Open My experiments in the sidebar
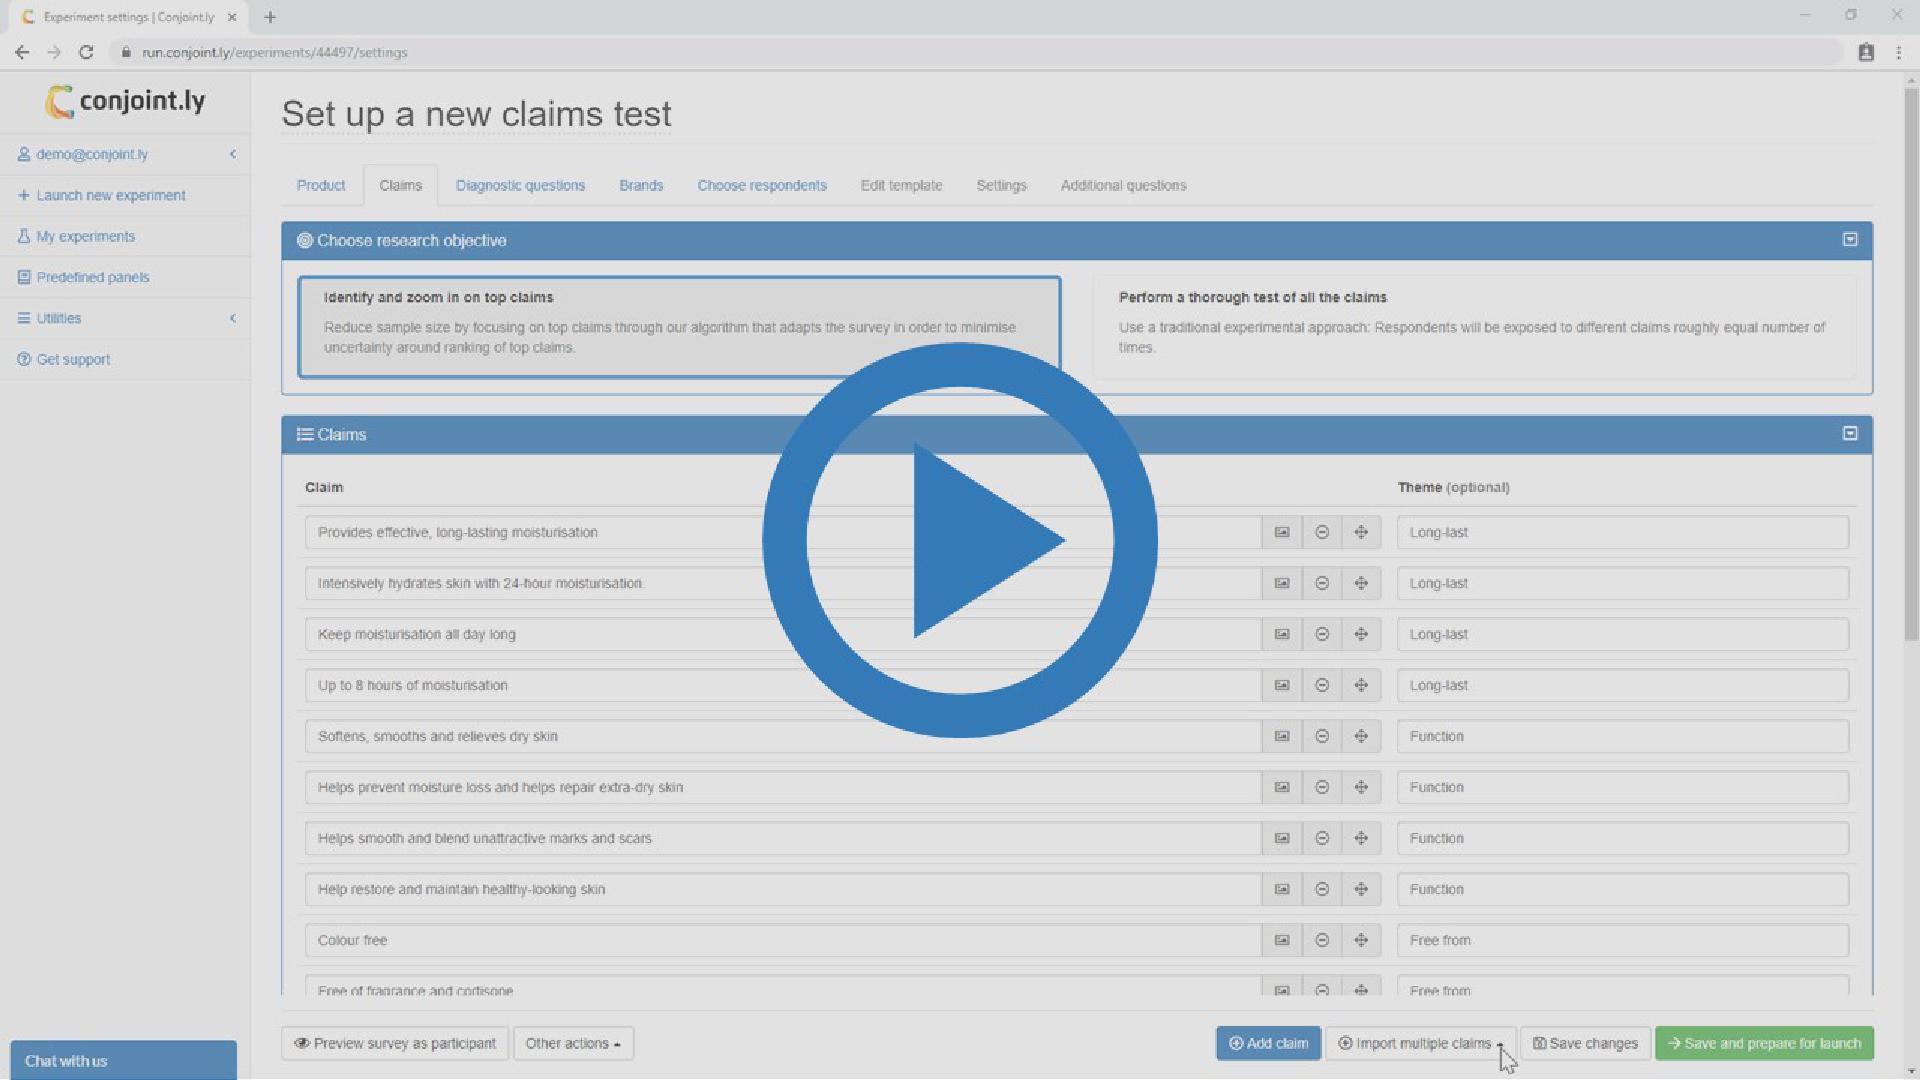 coord(86,236)
